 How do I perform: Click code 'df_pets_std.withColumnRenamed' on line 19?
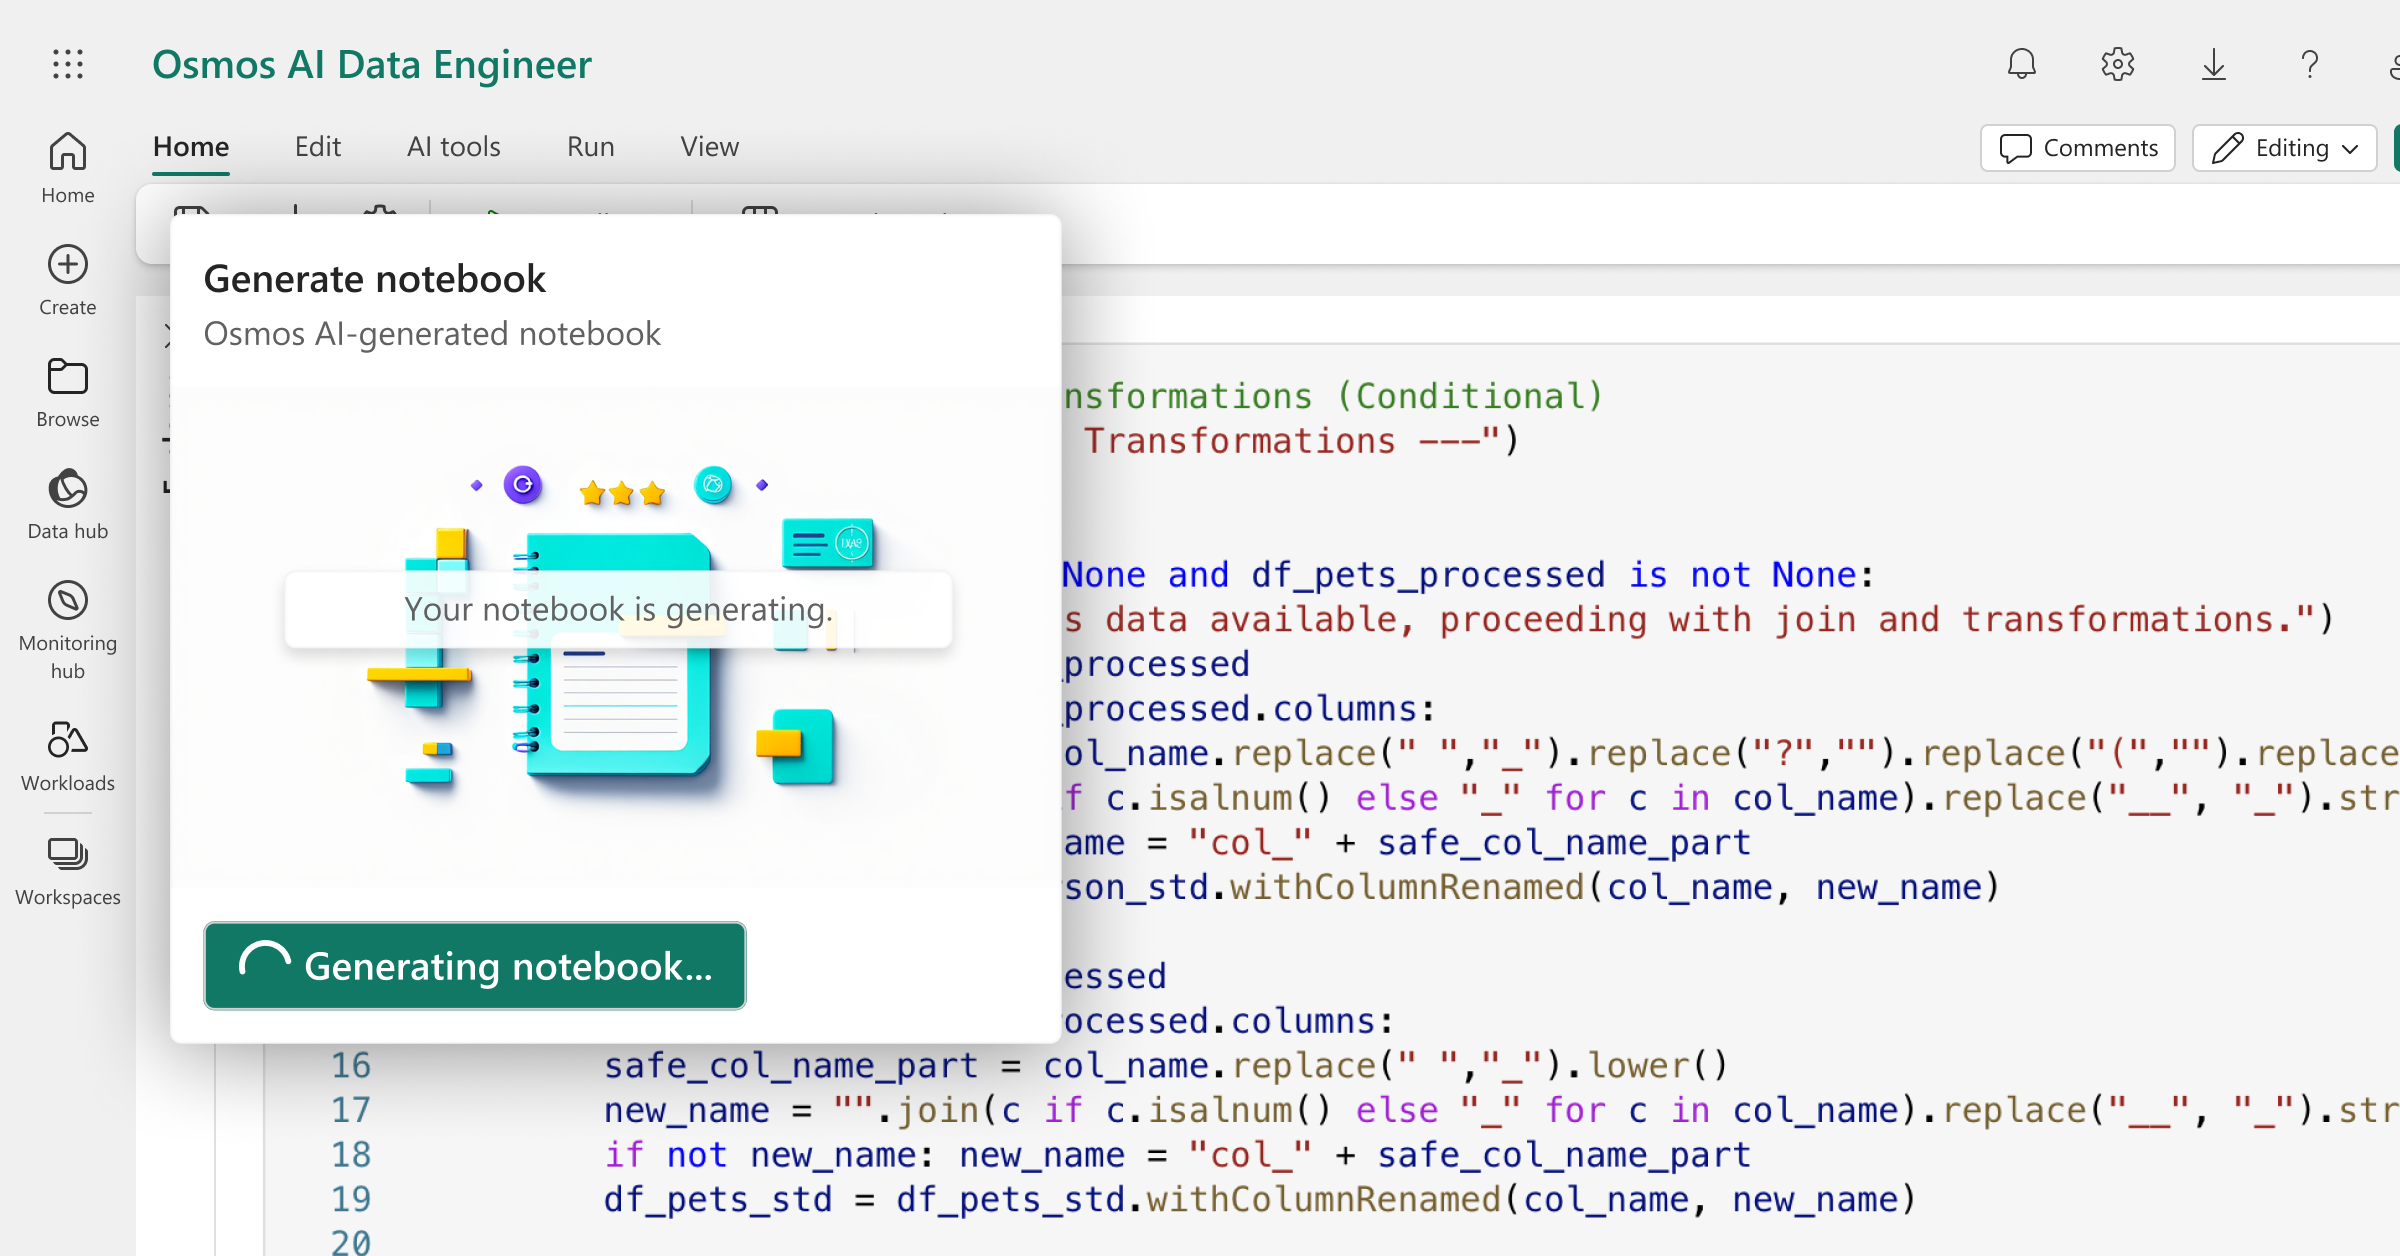1199,1199
